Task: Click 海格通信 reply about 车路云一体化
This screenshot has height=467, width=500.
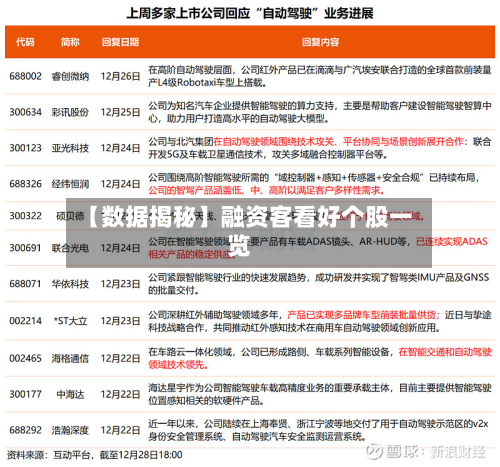Action: pos(320,358)
